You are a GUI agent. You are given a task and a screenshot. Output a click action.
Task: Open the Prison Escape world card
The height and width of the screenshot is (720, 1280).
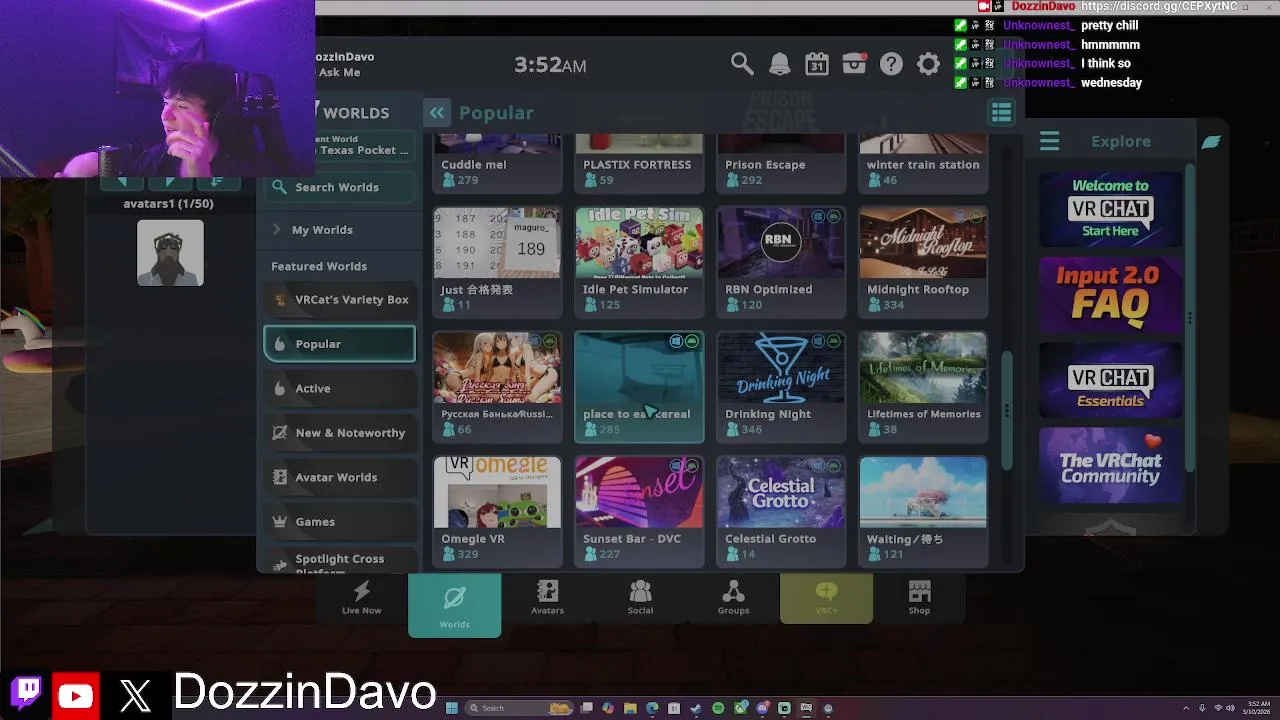click(781, 163)
